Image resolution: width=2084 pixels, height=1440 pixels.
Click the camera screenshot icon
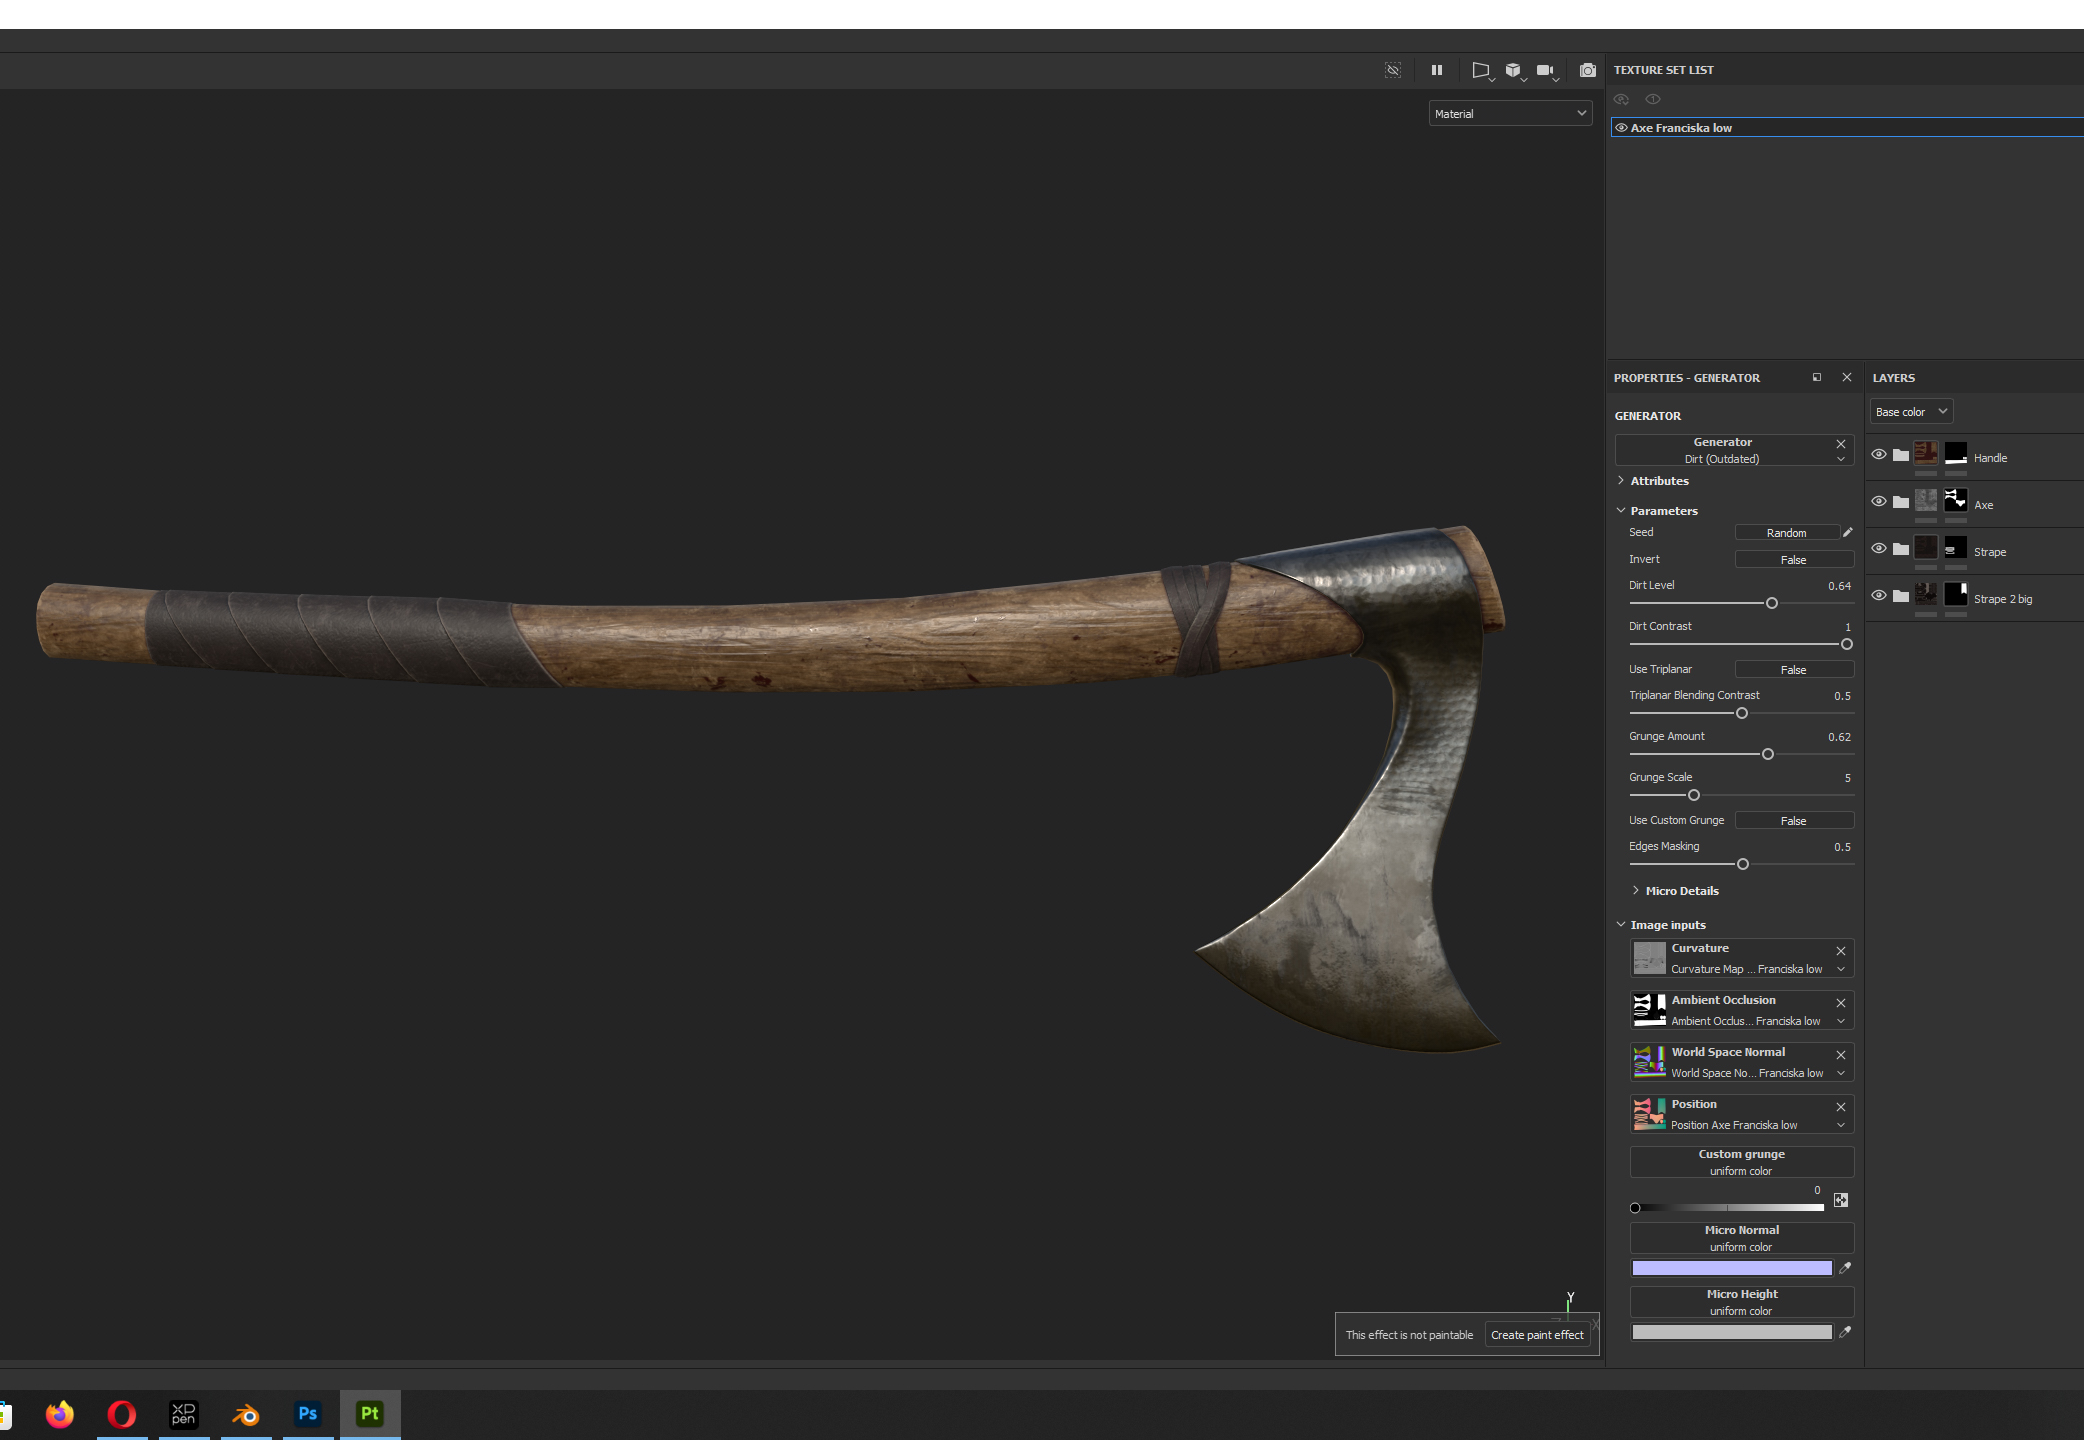click(1587, 70)
